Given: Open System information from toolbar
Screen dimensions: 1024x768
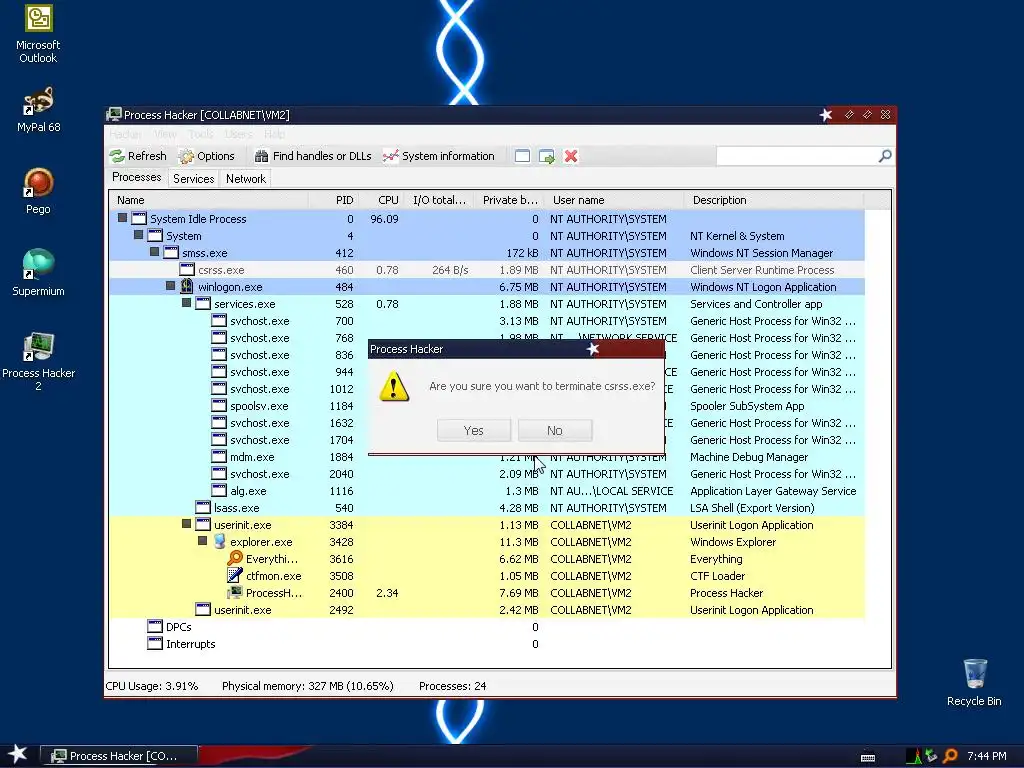Looking at the screenshot, I should click(439, 156).
